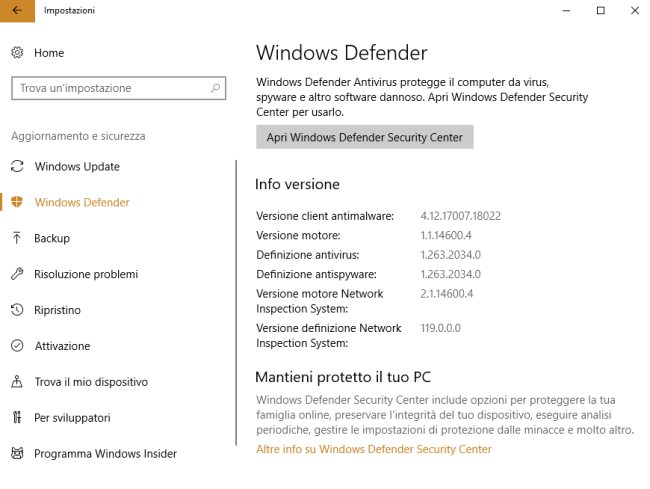Open Programma Windows Insider section
This screenshot has width=650, height=489.
[105, 453]
